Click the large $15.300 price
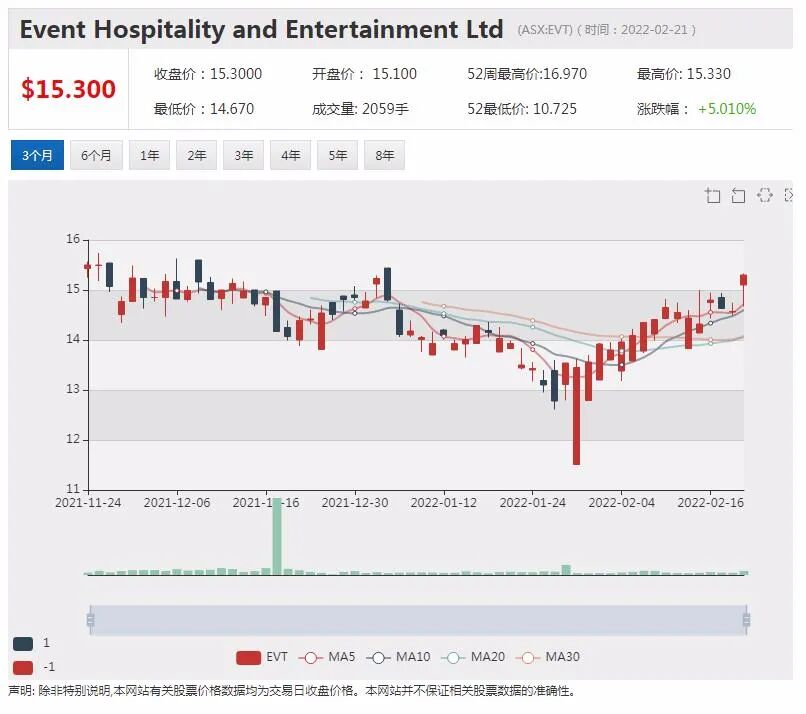The image size is (806, 714). tap(68, 89)
